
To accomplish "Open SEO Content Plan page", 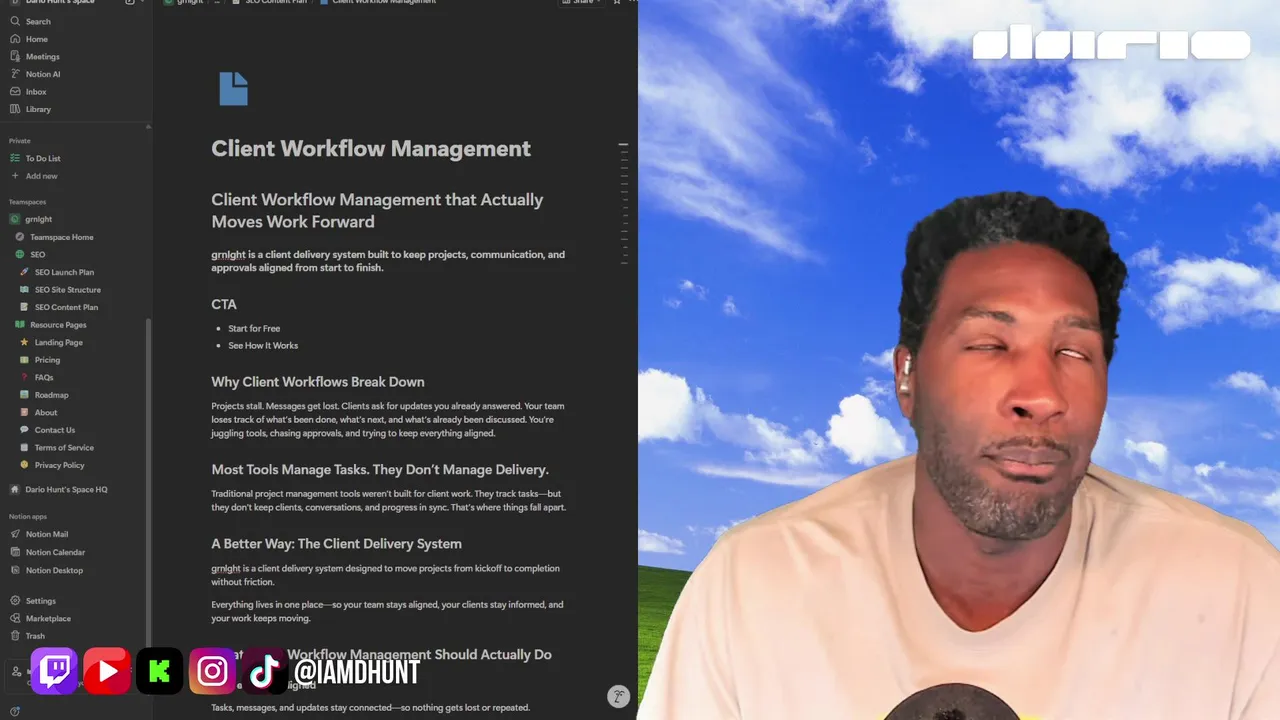I will (x=66, y=307).
